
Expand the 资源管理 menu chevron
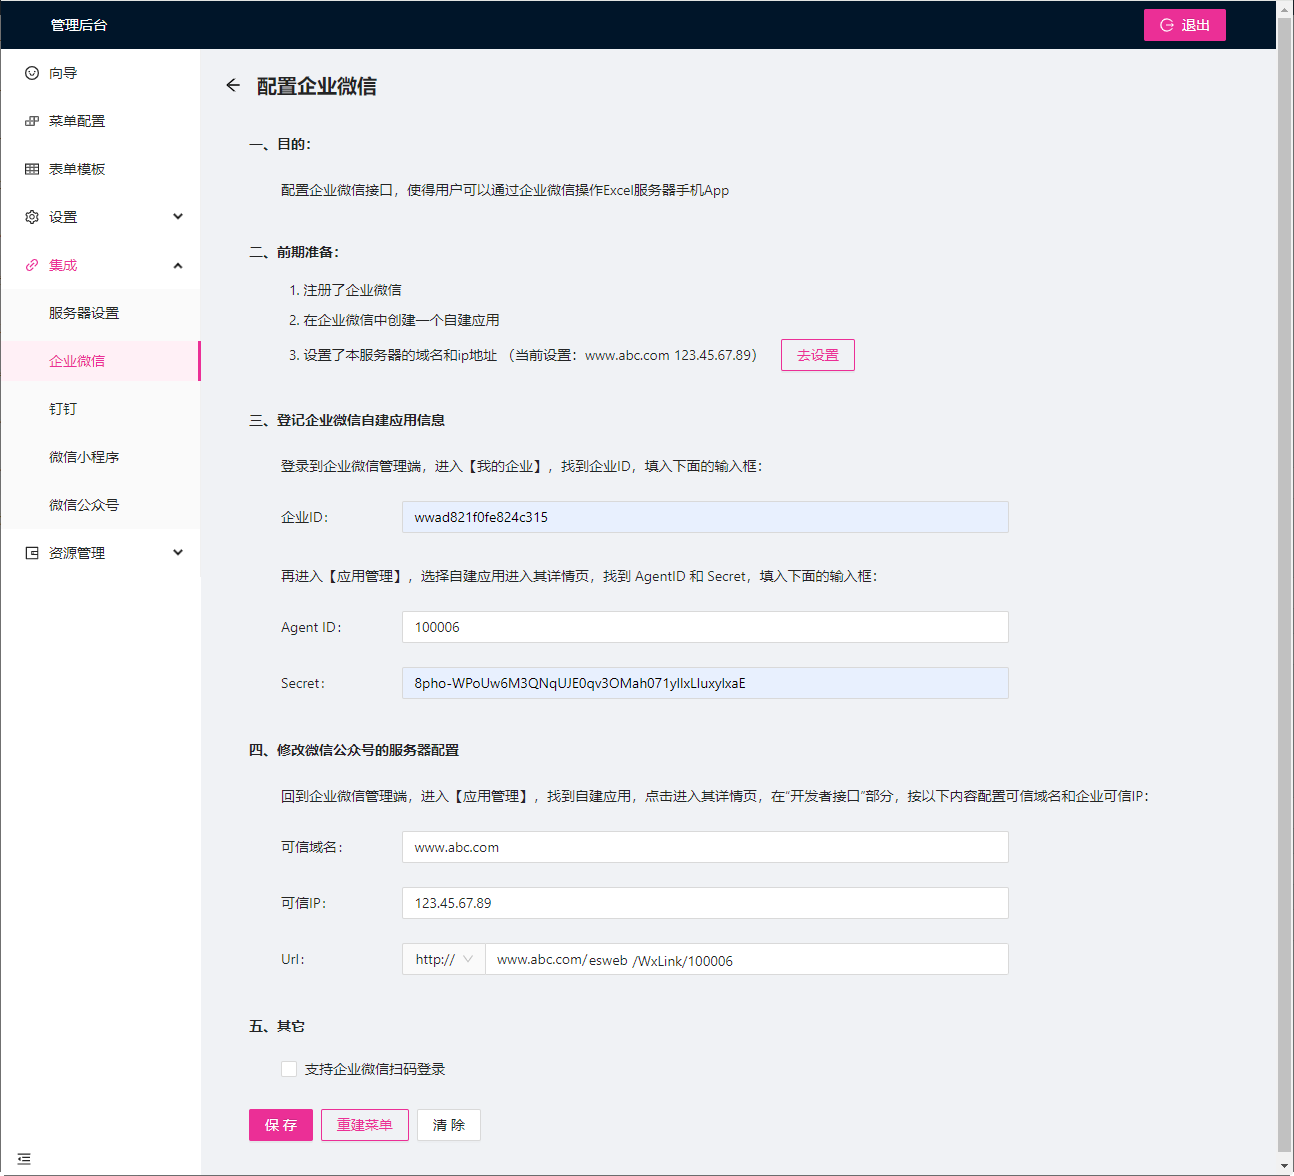(178, 553)
